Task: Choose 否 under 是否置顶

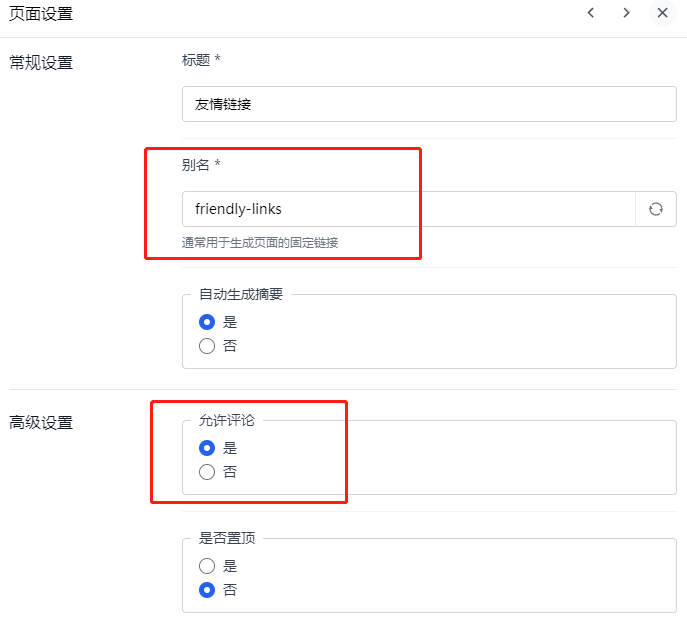Action: [207, 590]
